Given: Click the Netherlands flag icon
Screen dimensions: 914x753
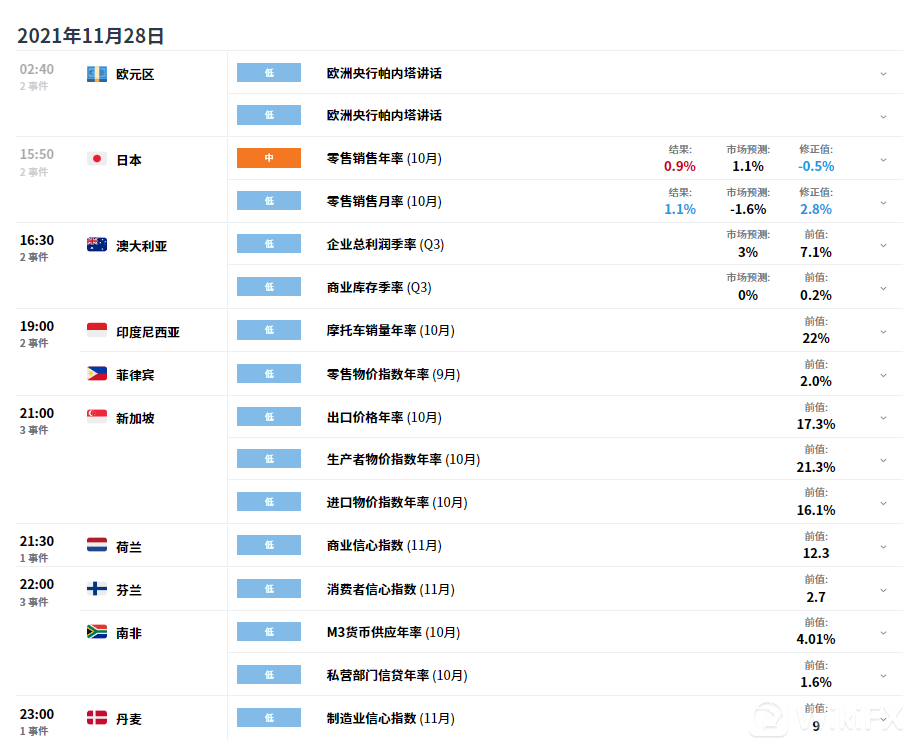Looking at the screenshot, I should coord(97,546).
